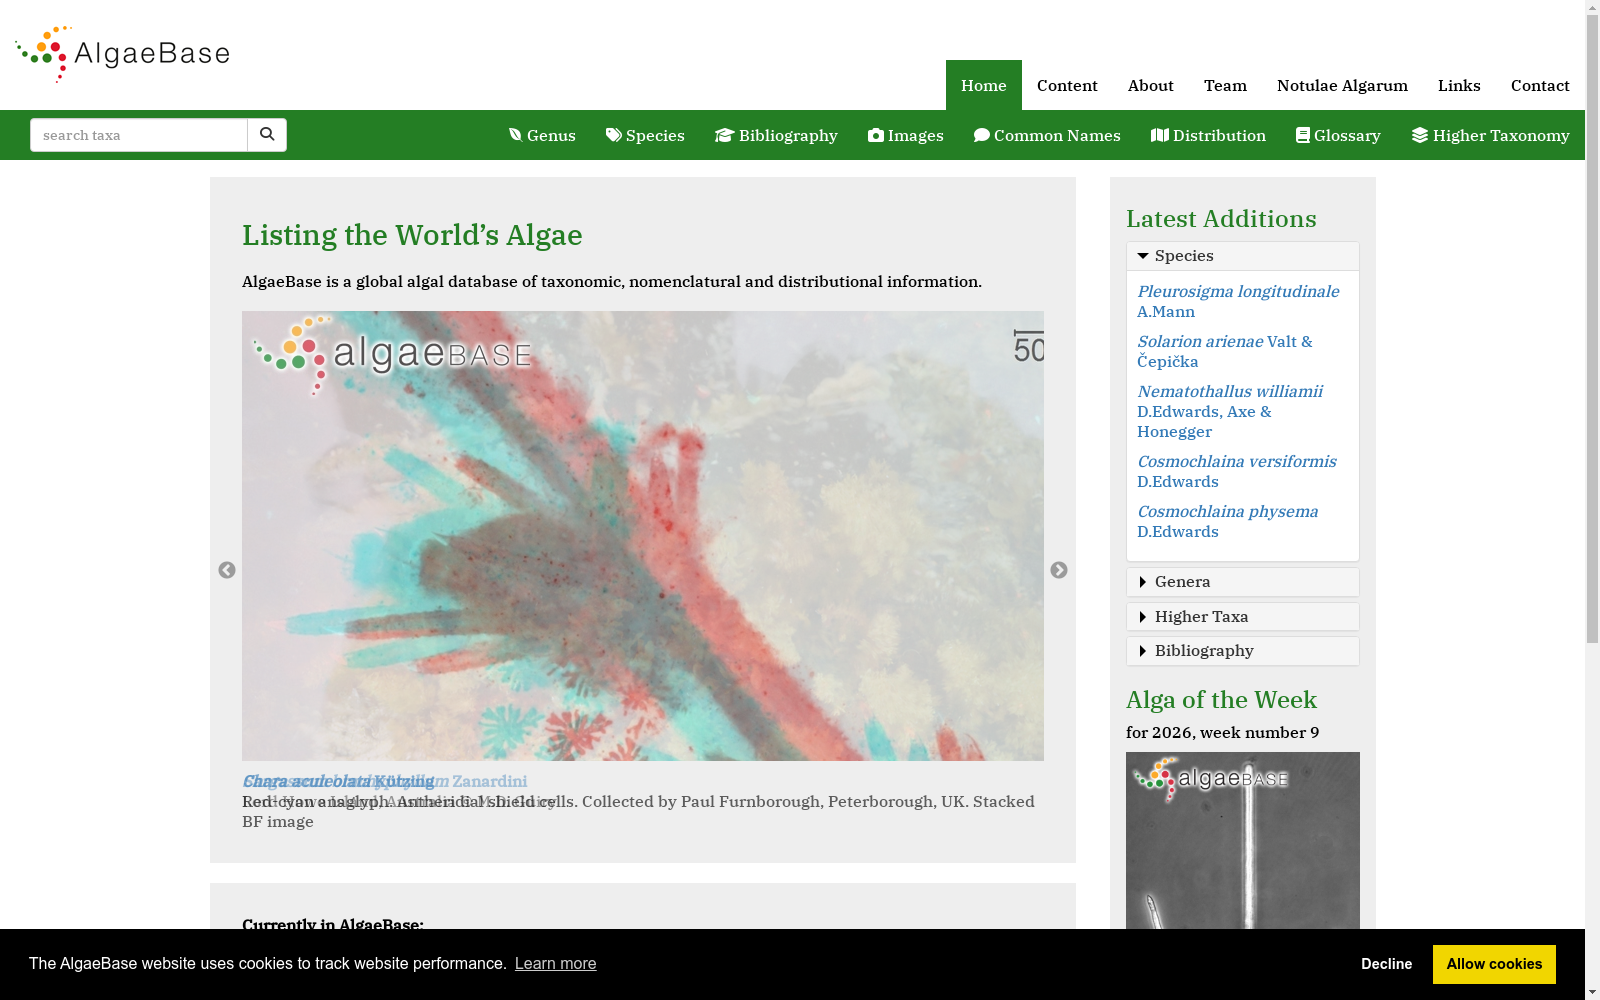Image resolution: width=1600 pixels, height=1000 pixels.
Task: Open Images with camera icon
Action: click(x=906, y=135)
